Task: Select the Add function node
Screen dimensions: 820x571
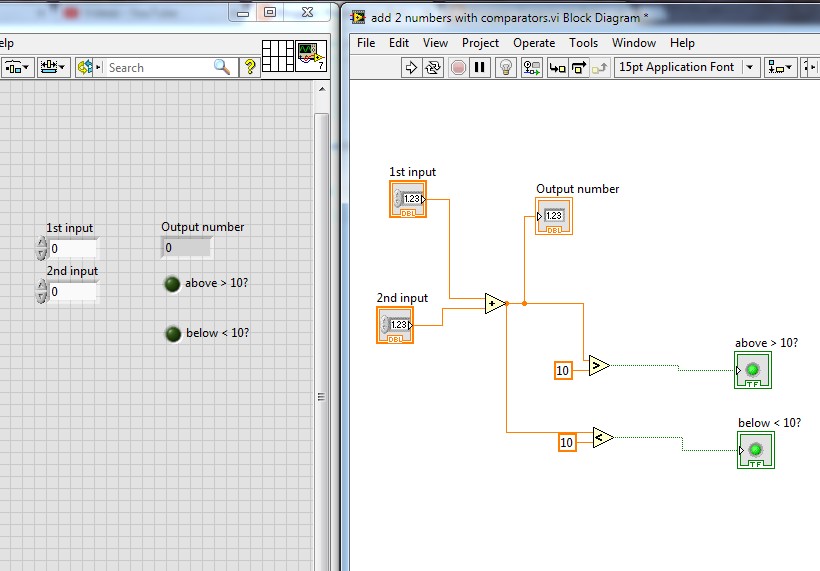Action: 494,303
